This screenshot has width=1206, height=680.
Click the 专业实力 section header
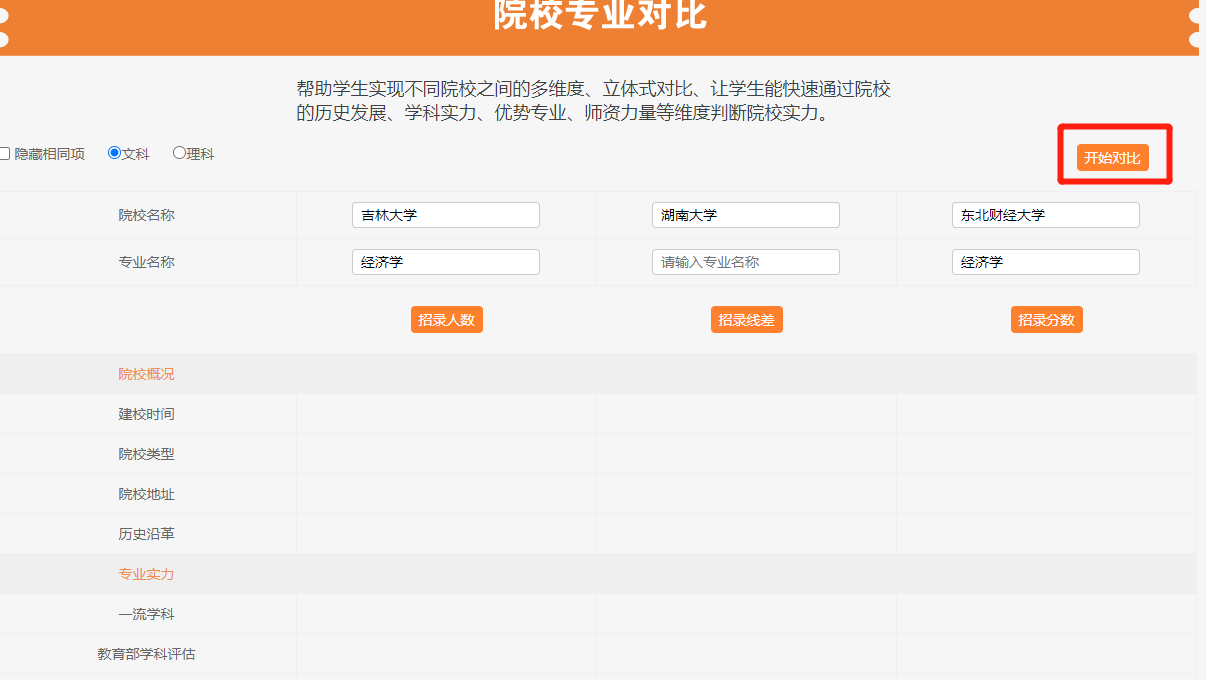click(146, 574)
